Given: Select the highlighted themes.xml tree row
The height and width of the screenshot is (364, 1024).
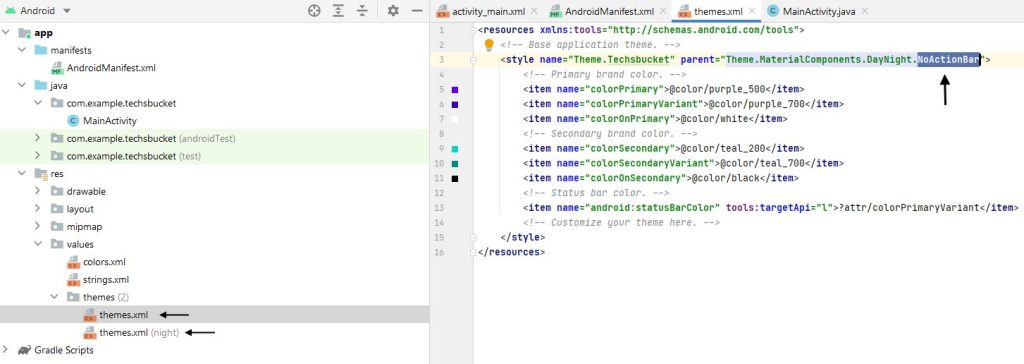Looking at the screenshot, I should pos(214,315).
